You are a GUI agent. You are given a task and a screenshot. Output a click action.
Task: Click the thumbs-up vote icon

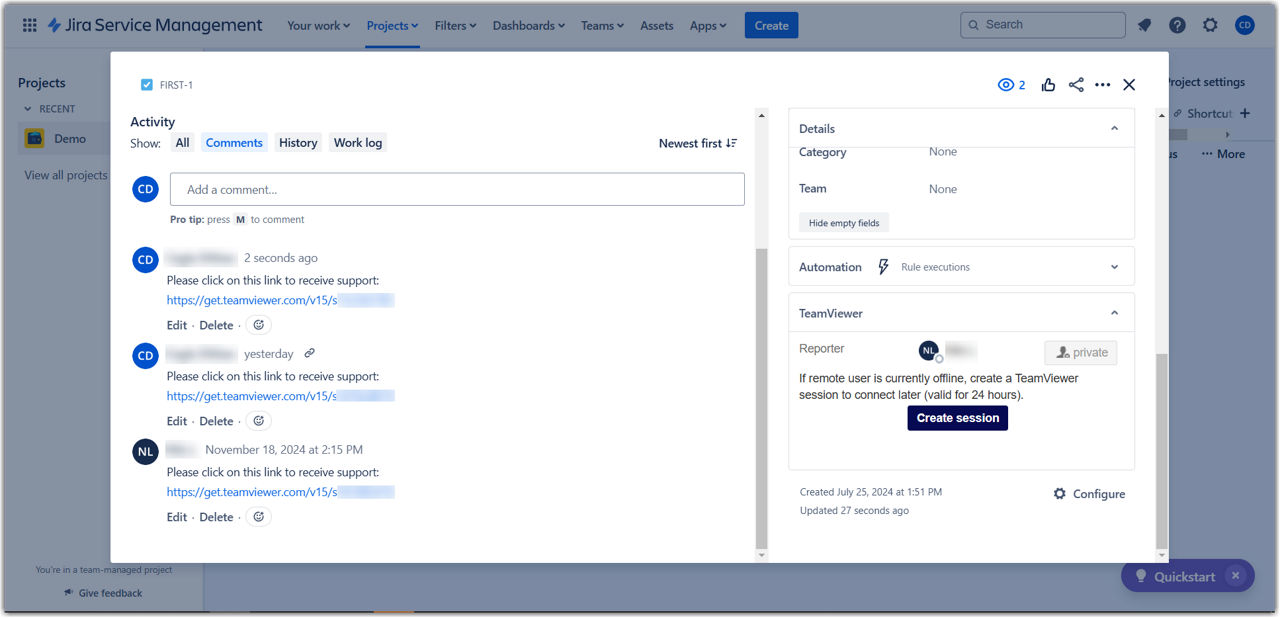click(x=1048, y=85)
